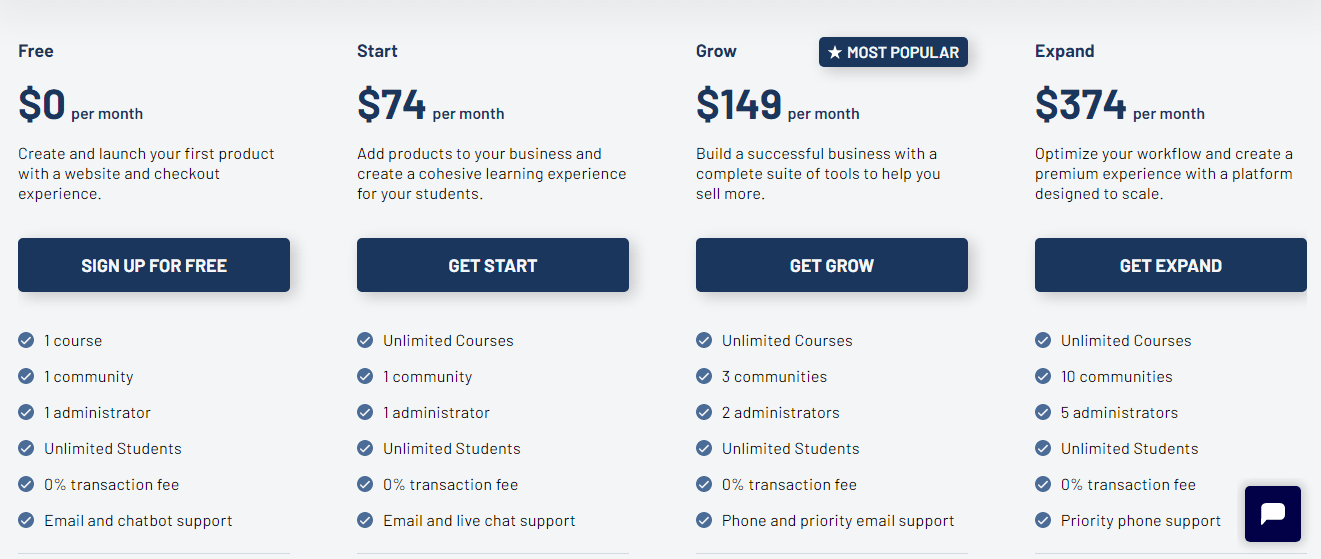The width and height of the screenshot is (1321, 559).
Task: Click checkmark next to Phone and priority email support
Action: 704,521
